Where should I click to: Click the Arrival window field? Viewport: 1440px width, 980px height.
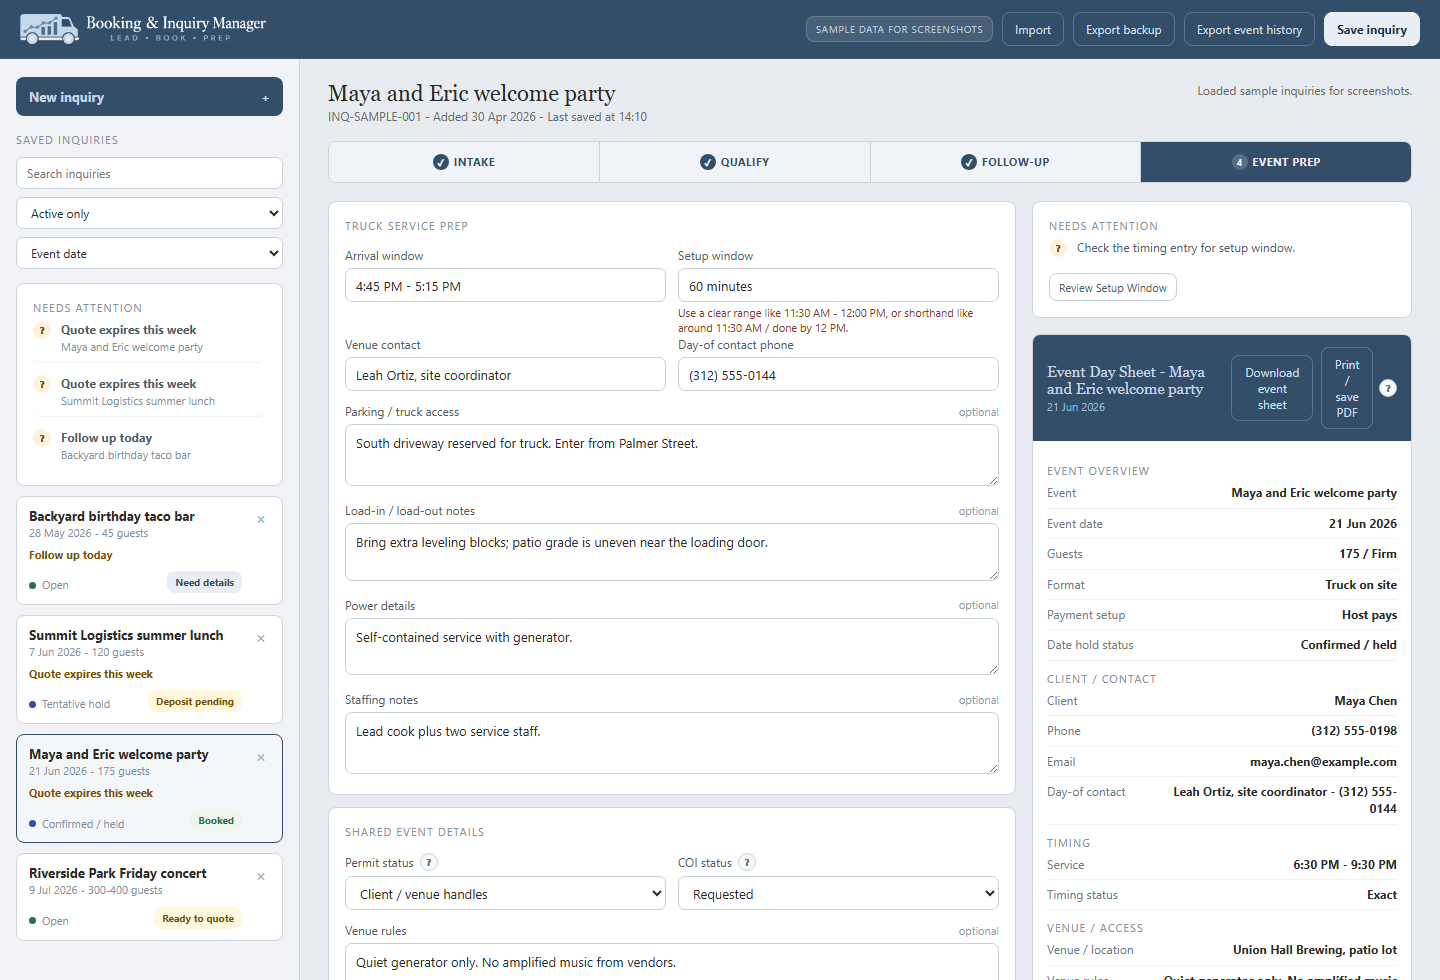(505, 285)
